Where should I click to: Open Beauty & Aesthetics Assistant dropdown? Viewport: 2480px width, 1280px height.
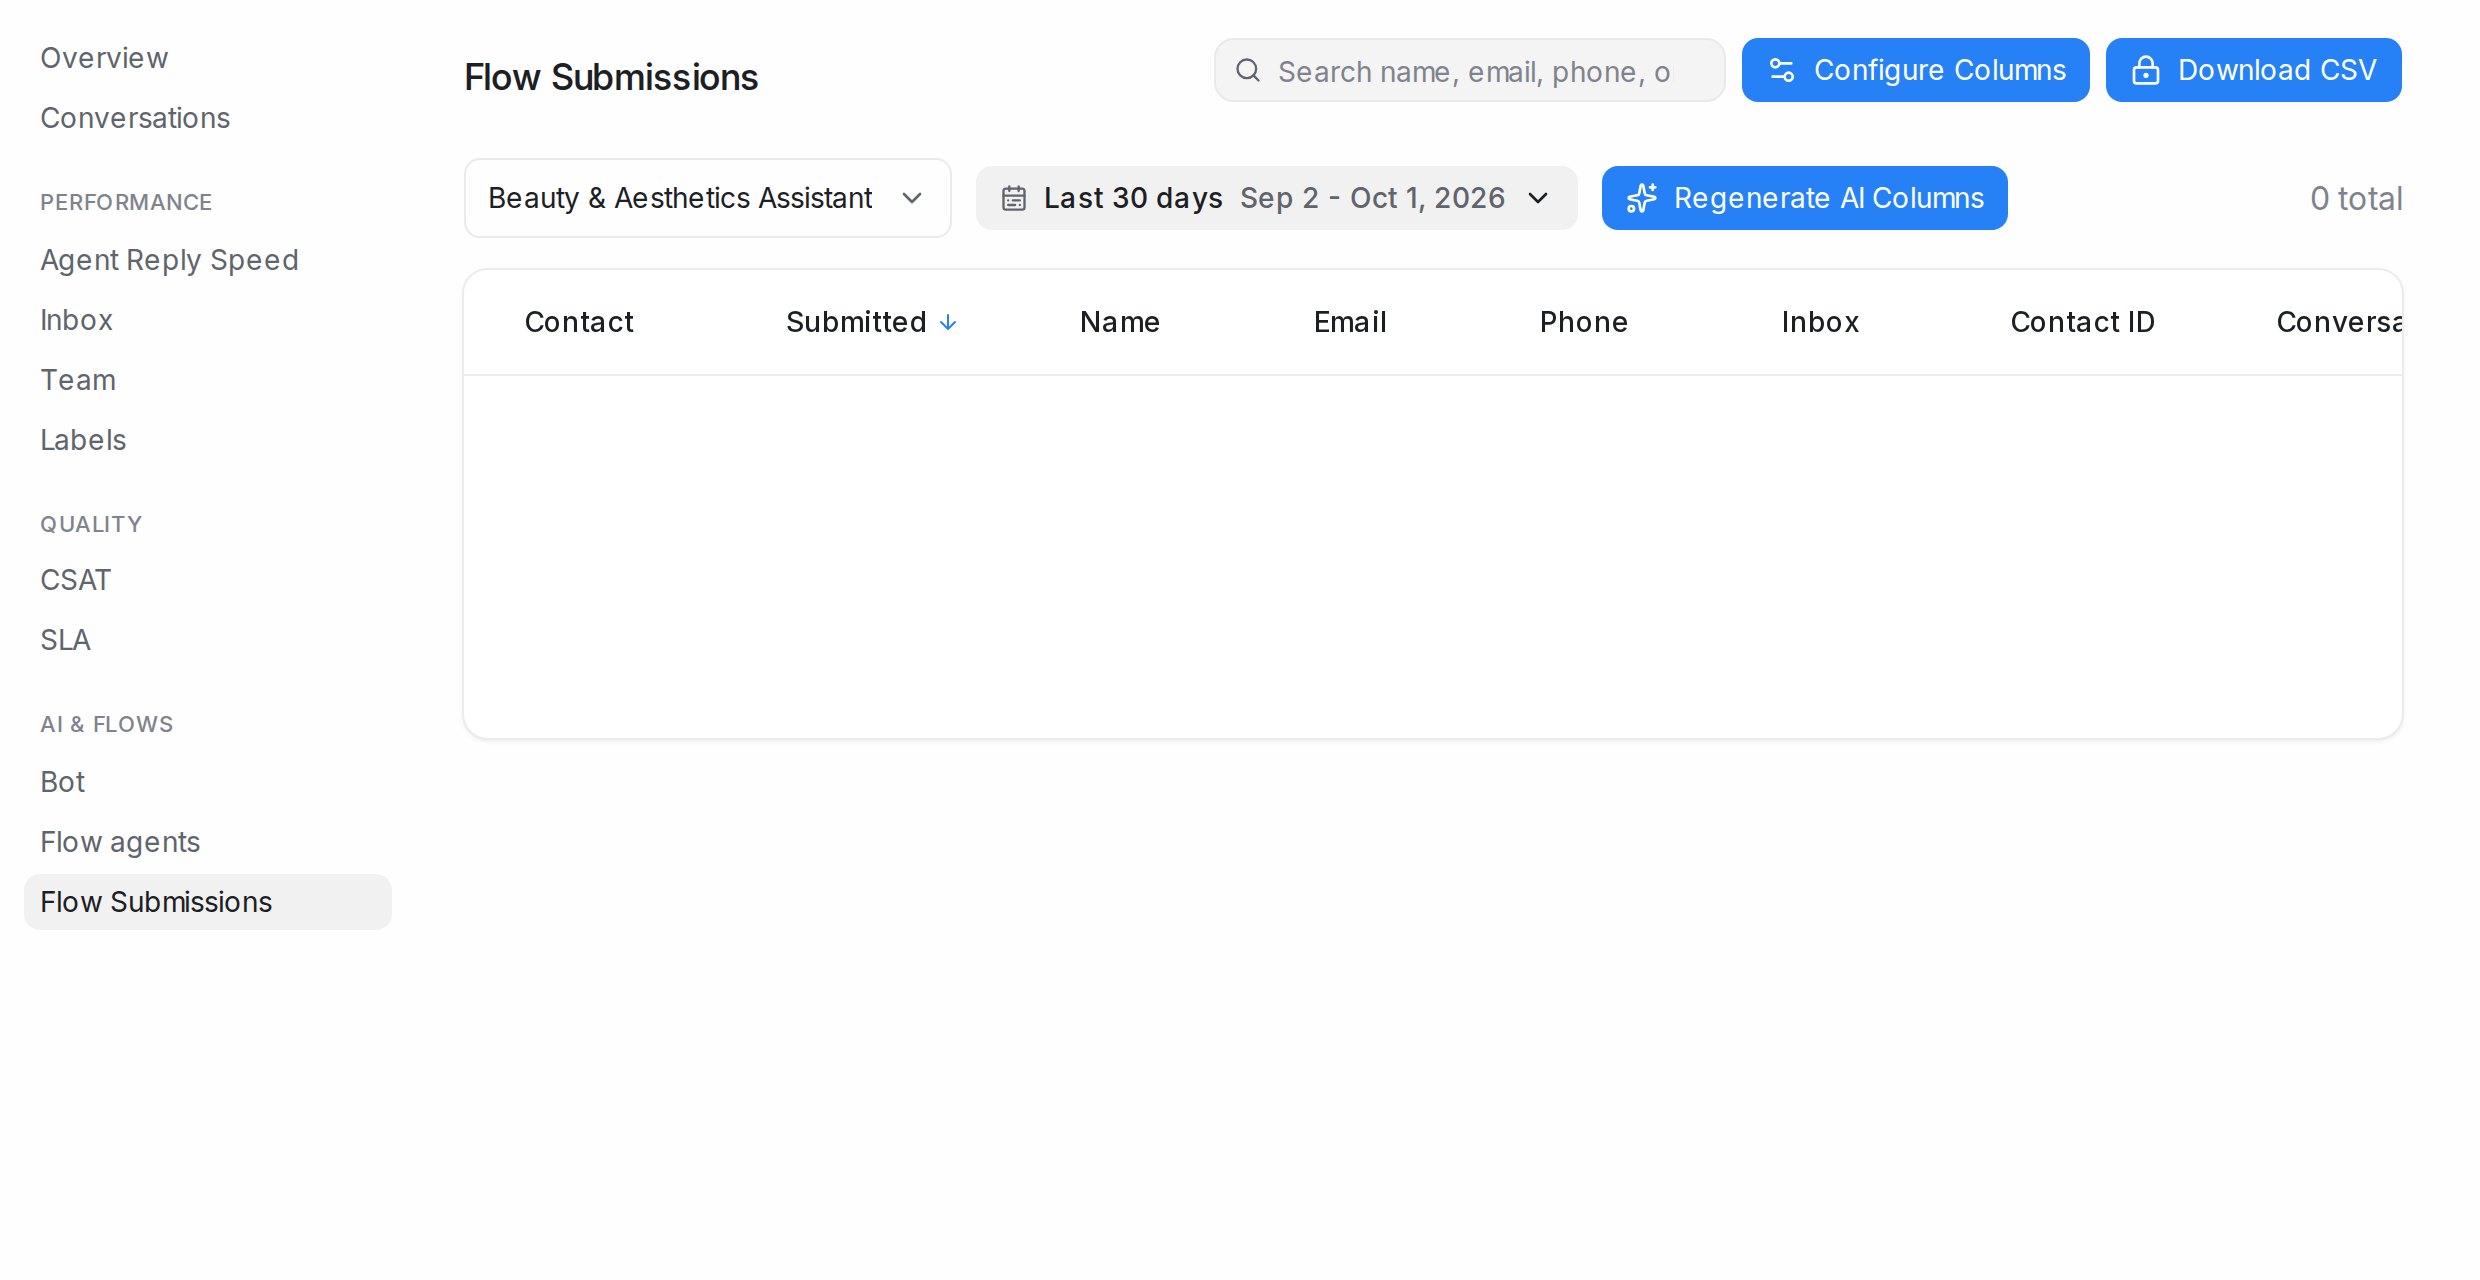tap(707, 198)
